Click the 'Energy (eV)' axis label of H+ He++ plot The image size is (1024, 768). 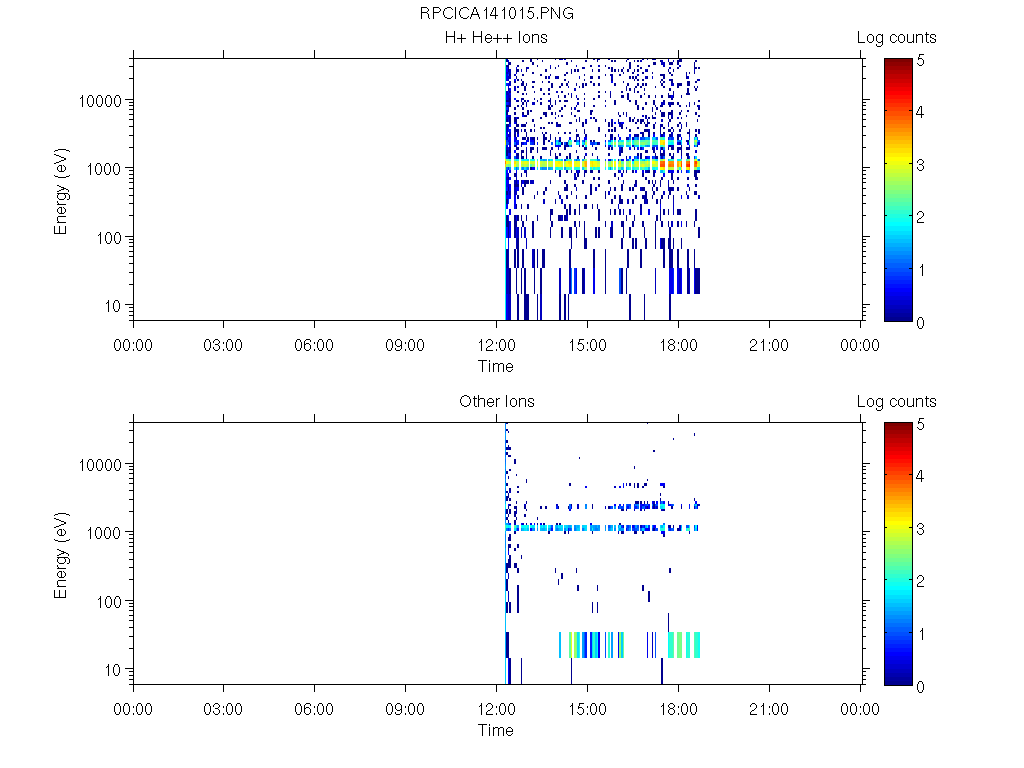[61, 191]
